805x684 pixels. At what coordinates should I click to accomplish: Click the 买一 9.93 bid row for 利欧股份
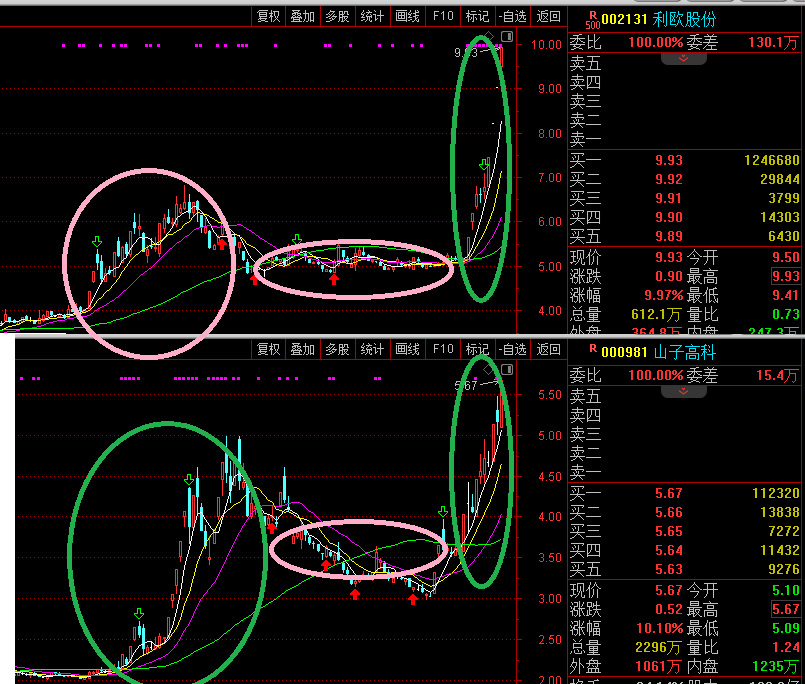(684, 160)
